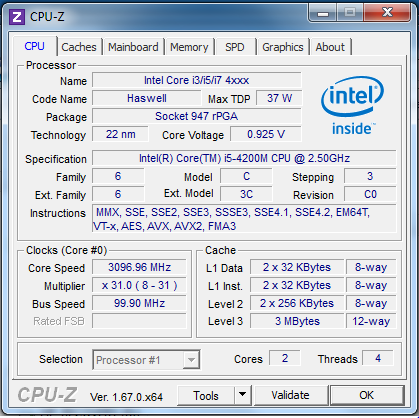Click the Tools button
419x418 pixels.
point(206,396)
